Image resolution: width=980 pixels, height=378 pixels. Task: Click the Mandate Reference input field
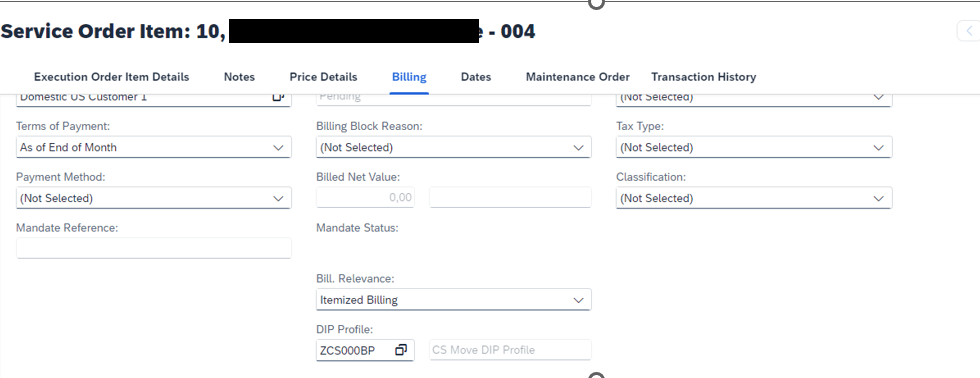154,248
